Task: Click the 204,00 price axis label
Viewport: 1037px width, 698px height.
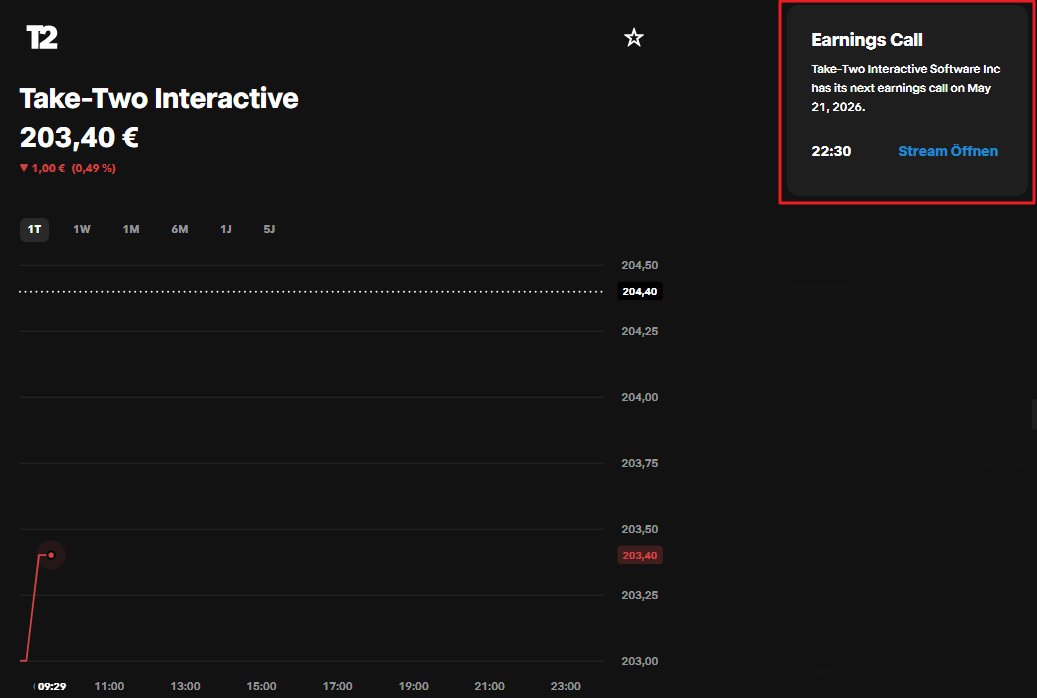Action: click(640, 397)
